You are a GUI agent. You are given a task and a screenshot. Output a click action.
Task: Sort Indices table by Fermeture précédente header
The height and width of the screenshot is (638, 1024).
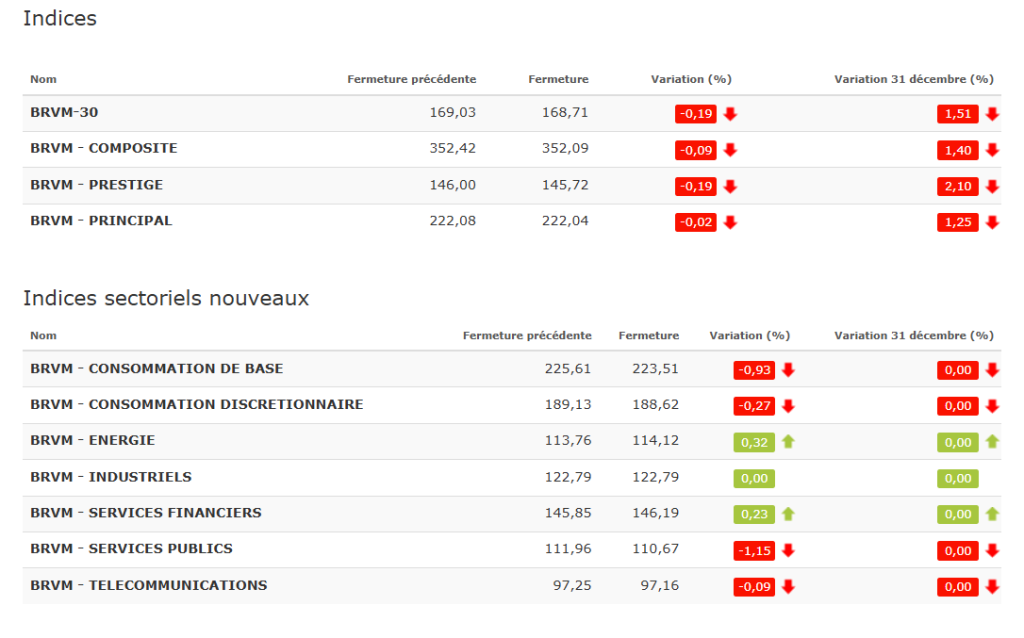tap(411, 79)
